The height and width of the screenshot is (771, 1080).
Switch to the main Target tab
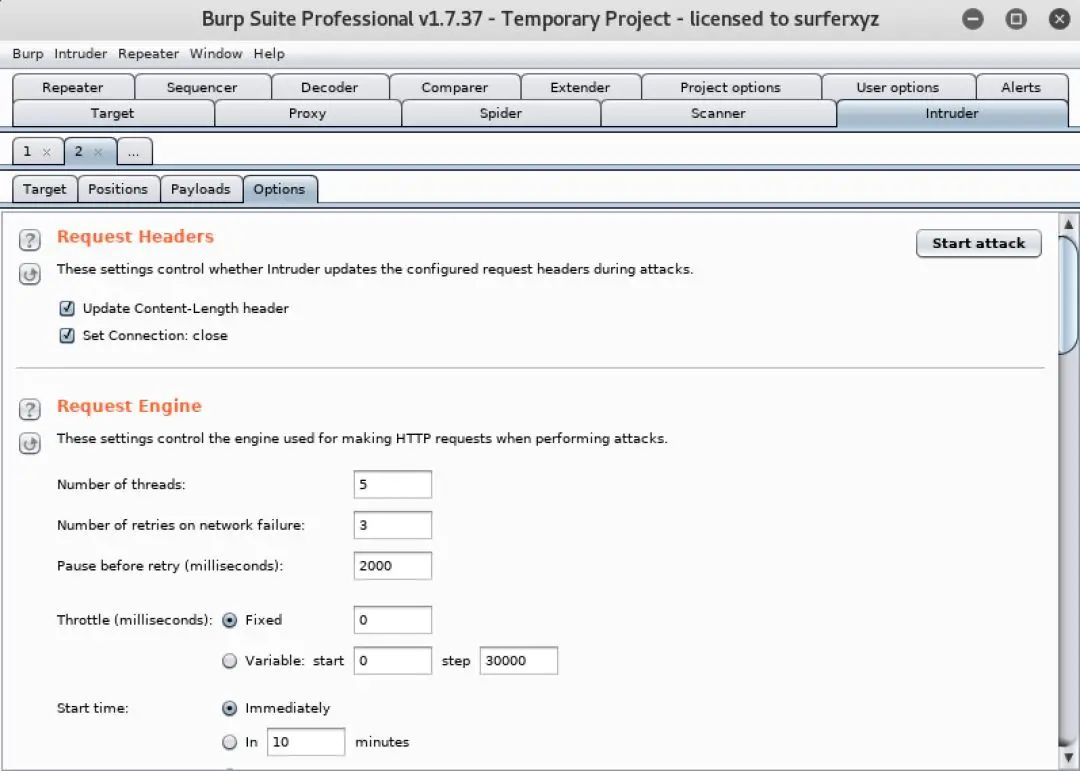[x=112, y=114]
